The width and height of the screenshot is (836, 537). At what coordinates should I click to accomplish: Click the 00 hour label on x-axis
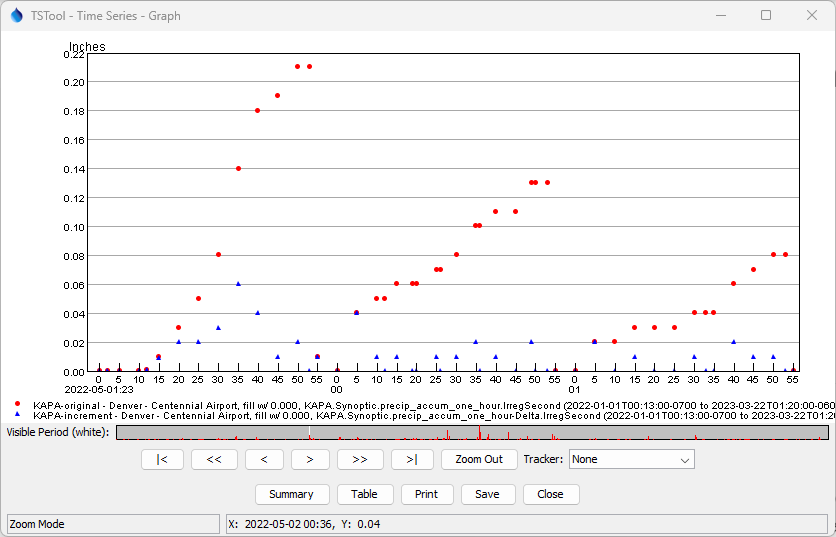[336, 390]
